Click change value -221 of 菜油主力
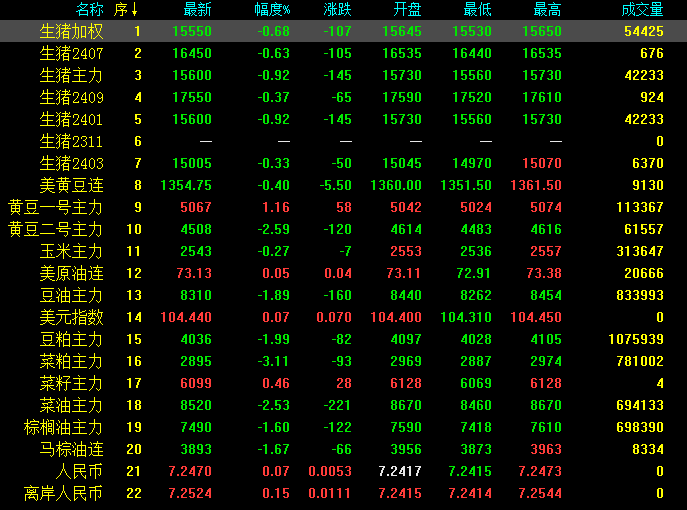687x510 pixels. point(337,405)
